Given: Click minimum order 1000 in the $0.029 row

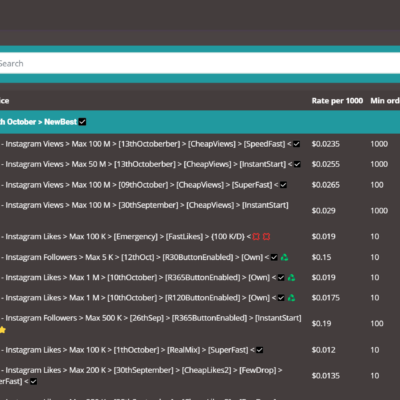Looking at the screenshot, I should click(x=379, y=211).
